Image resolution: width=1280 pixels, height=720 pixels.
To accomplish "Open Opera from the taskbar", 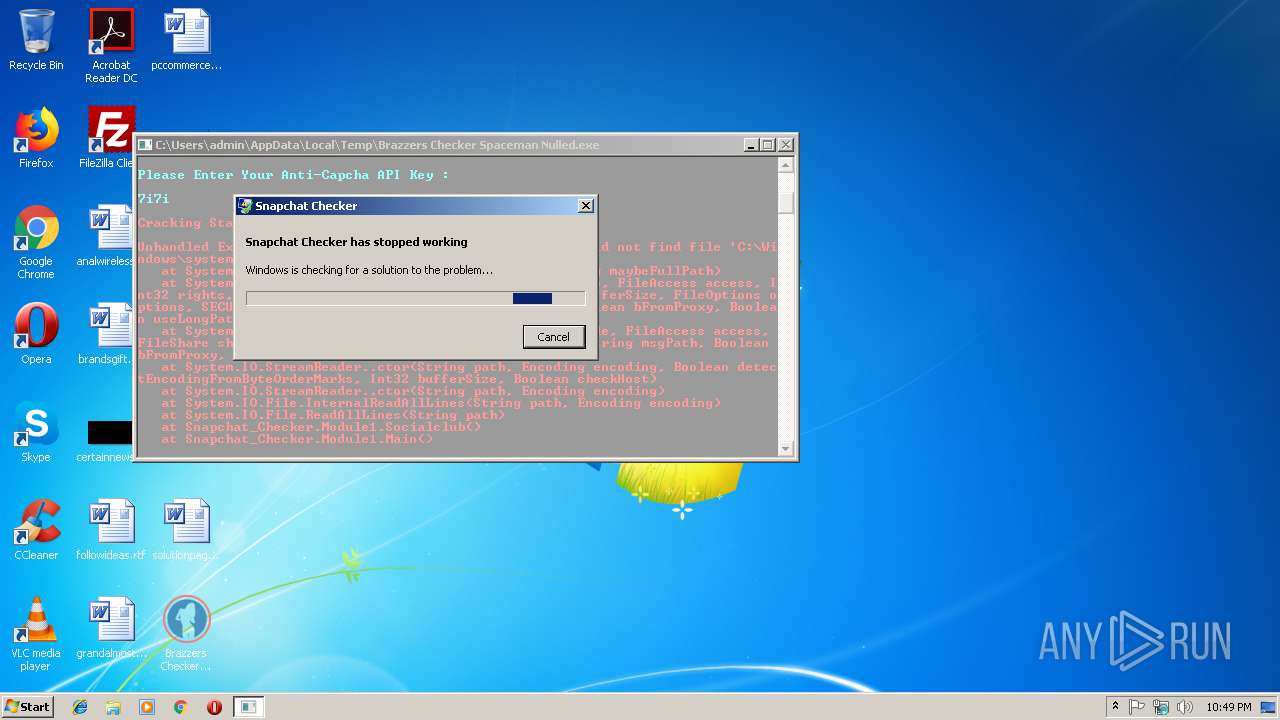I will tap(214, 707).
